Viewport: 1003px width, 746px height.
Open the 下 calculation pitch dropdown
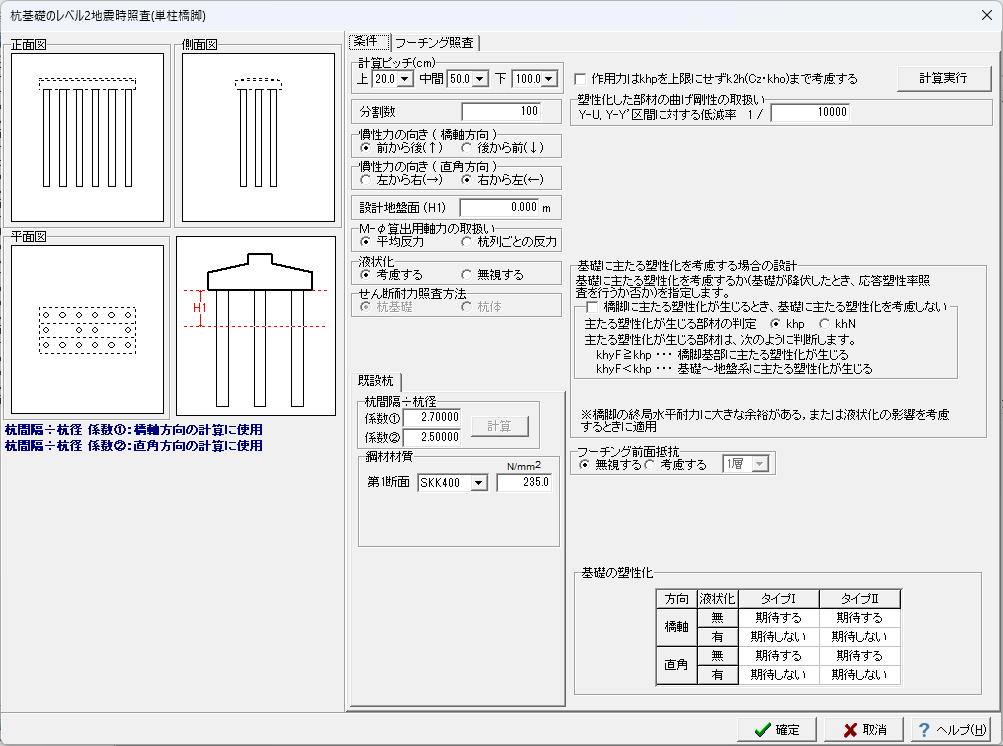[548, 79]
